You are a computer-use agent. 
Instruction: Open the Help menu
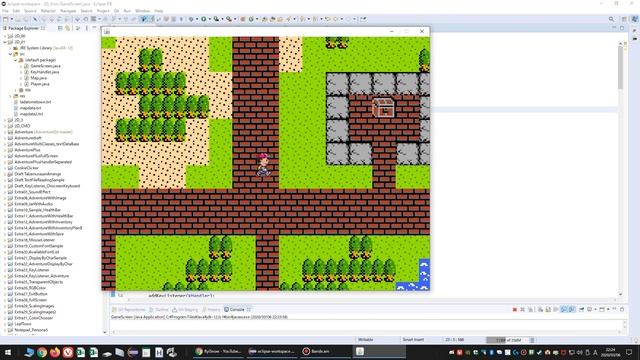point(159,11)
